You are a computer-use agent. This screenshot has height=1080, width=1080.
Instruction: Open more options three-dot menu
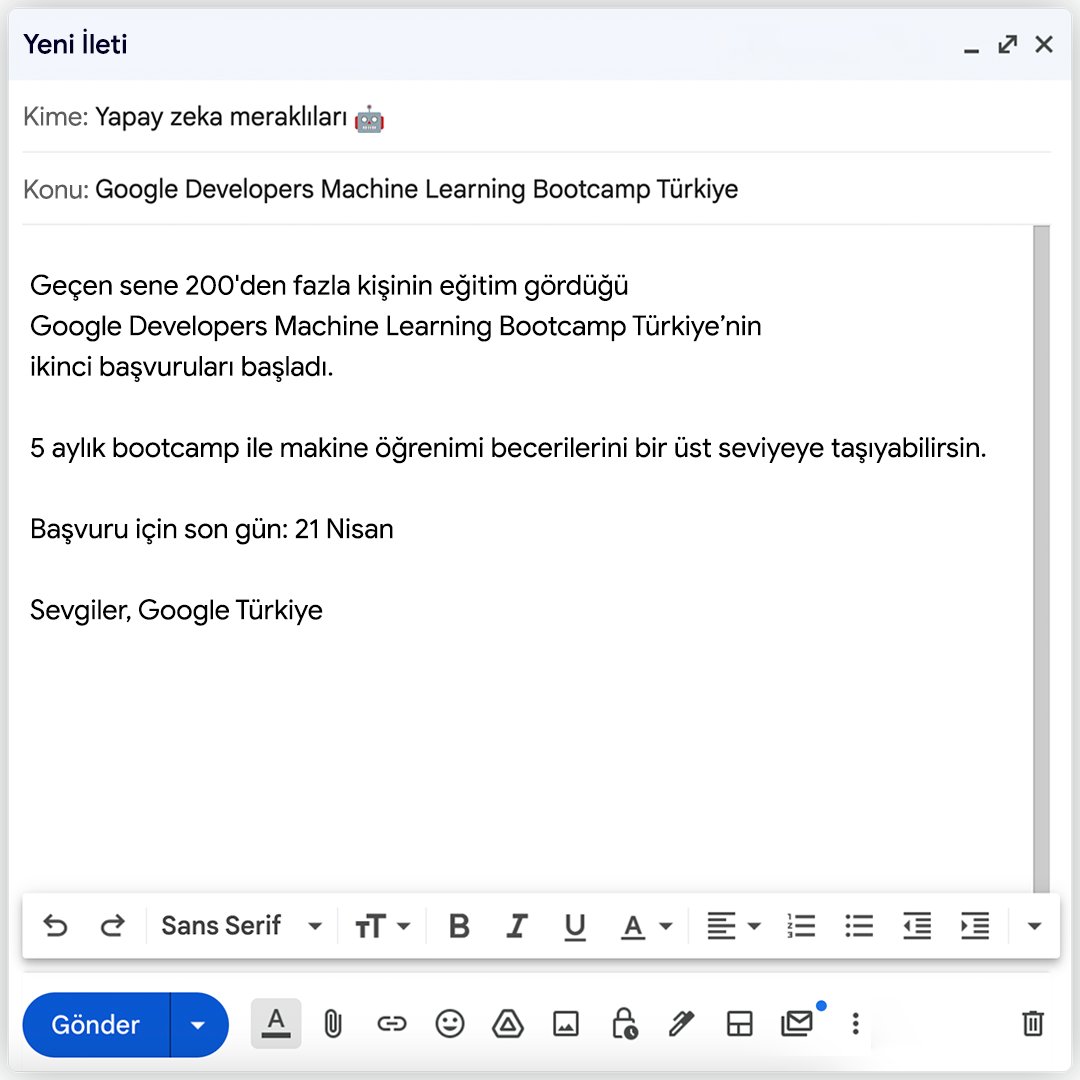[855, 1024]
